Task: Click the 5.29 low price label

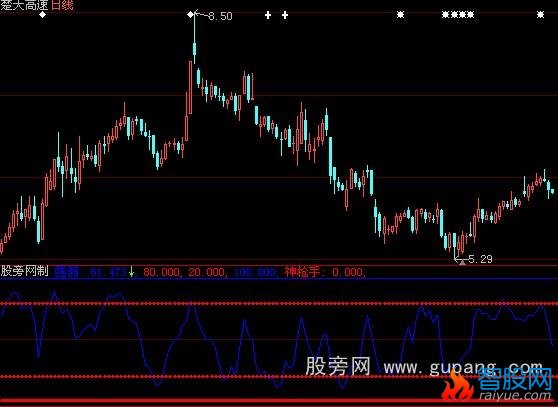Action: (480, 259)
